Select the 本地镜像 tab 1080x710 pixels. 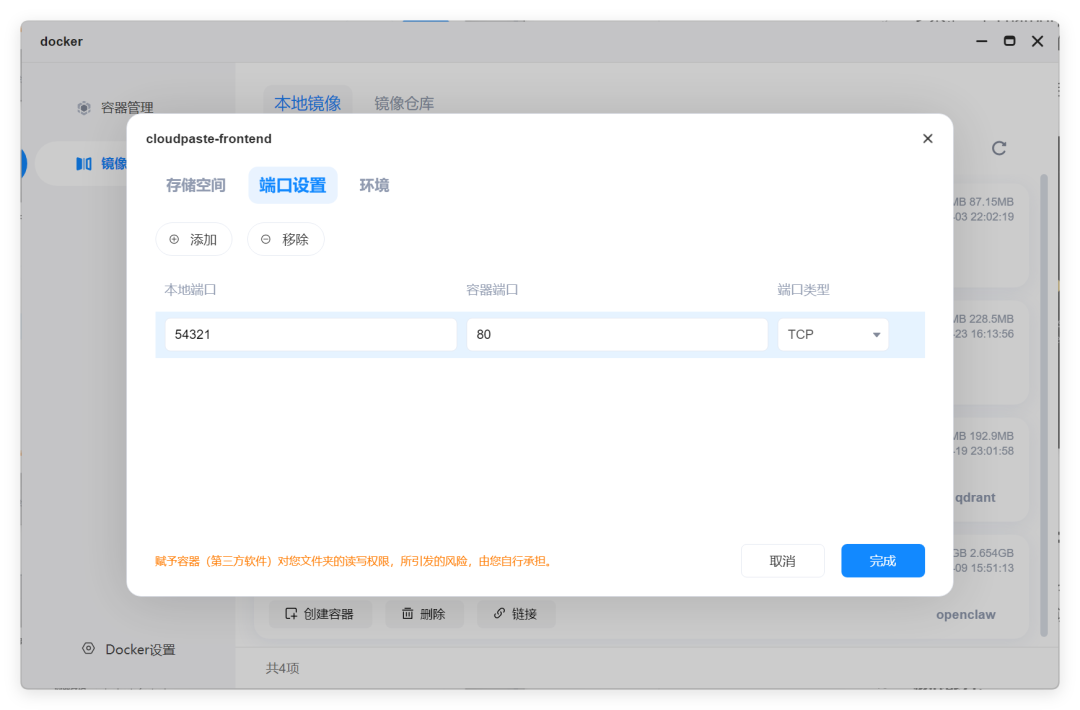tap(307, 103)
